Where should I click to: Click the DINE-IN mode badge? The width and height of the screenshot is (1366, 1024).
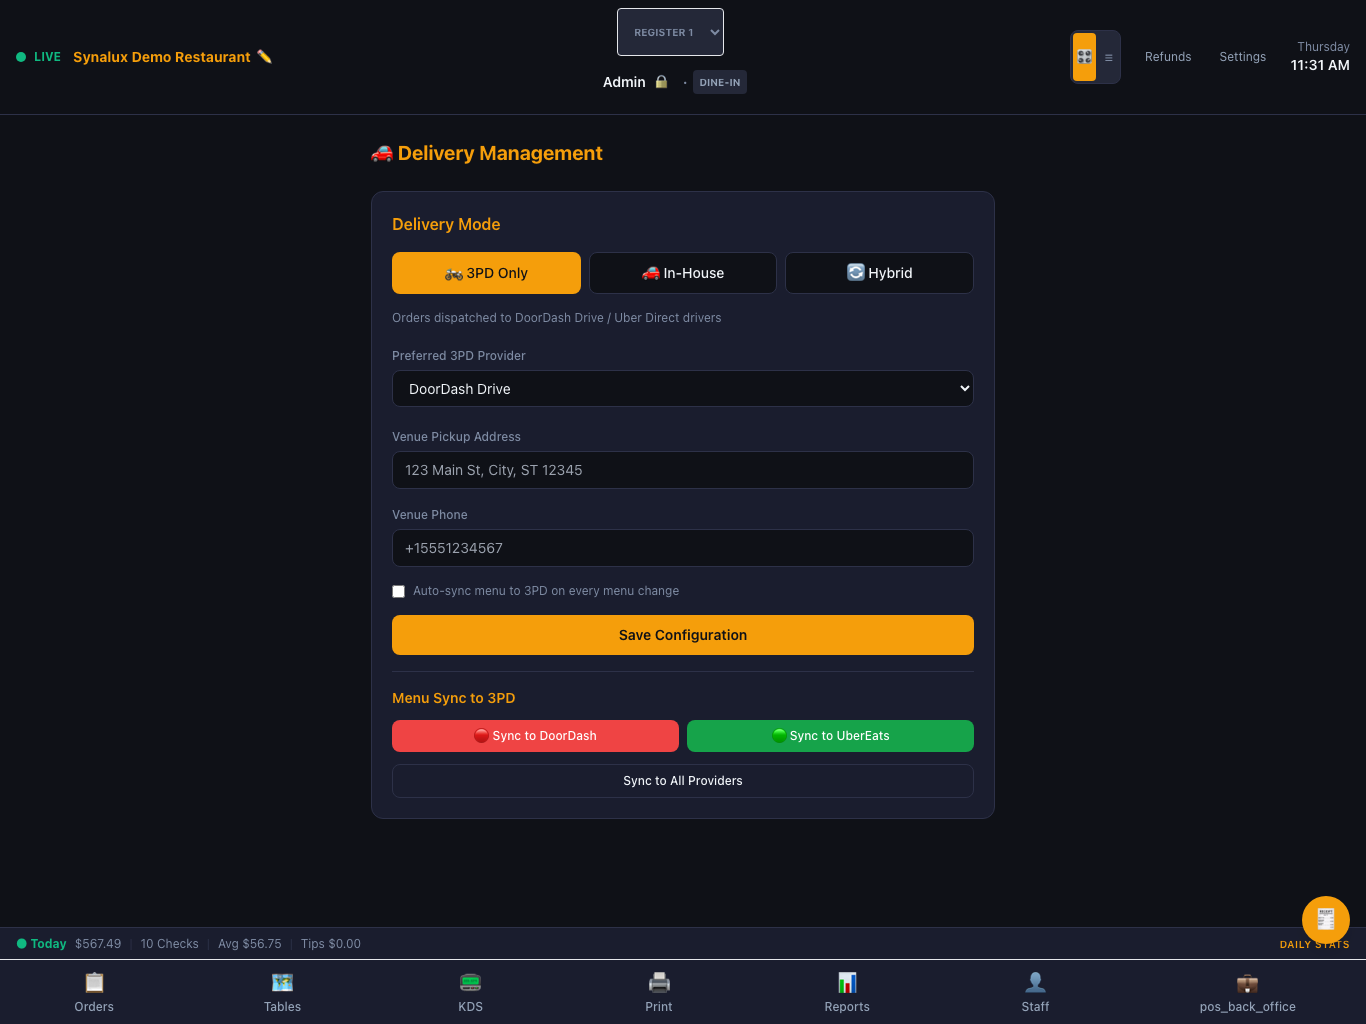[720, 82]
